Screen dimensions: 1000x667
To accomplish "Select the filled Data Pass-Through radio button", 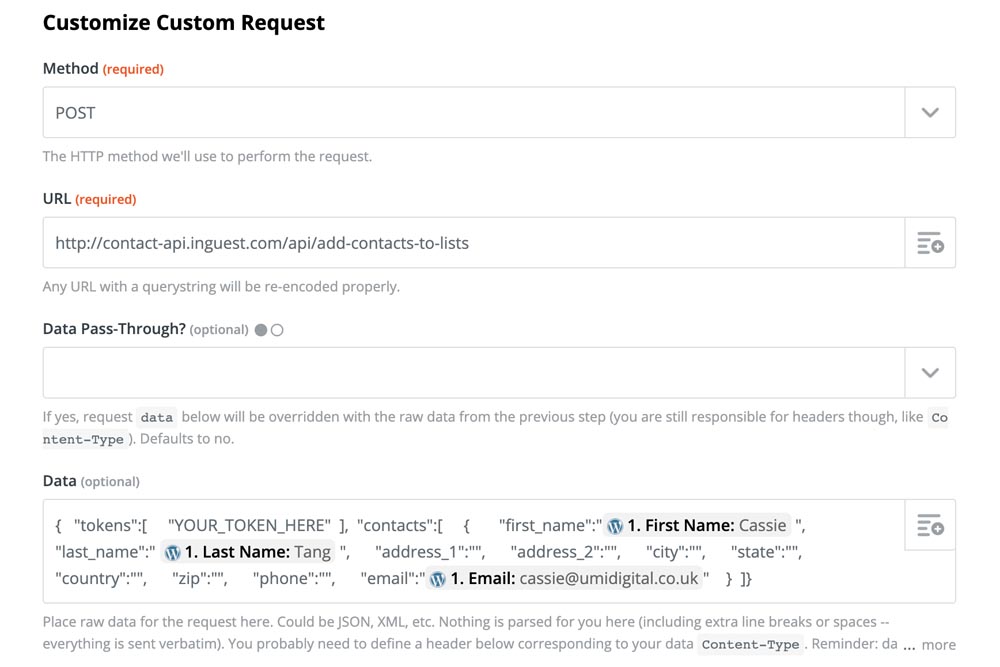I will tap(261, 330).
